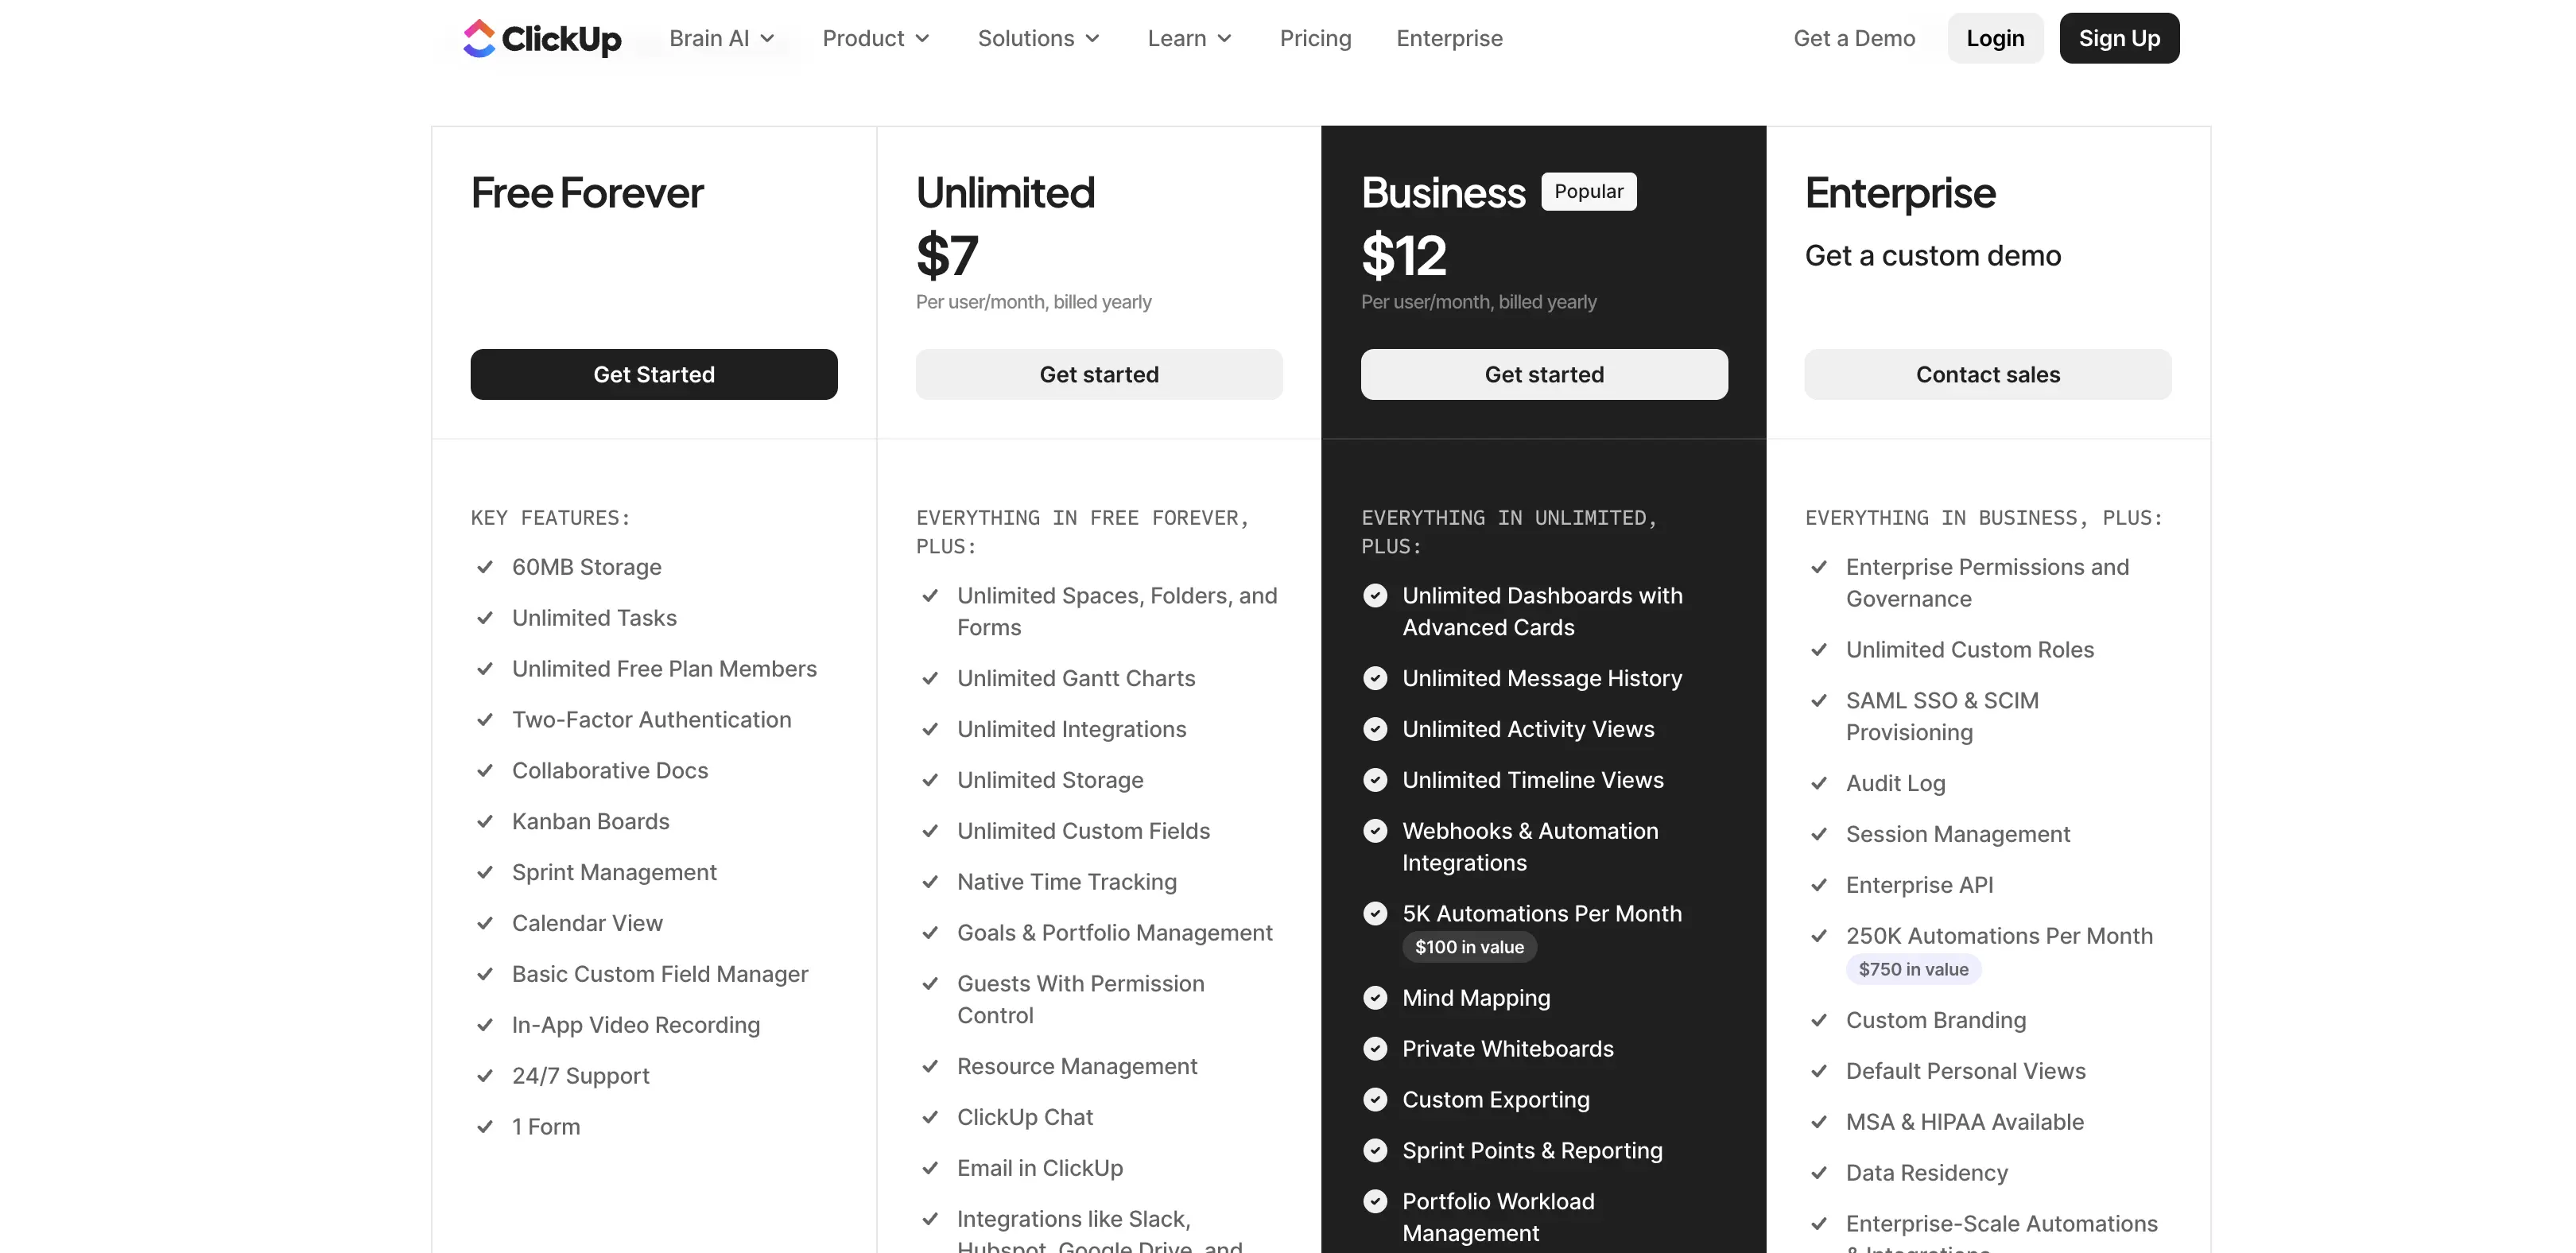The image size is (2576, 1253).
Task: Click the Sprint Points & Reporting text
Action: (x=1532, y=1151)
